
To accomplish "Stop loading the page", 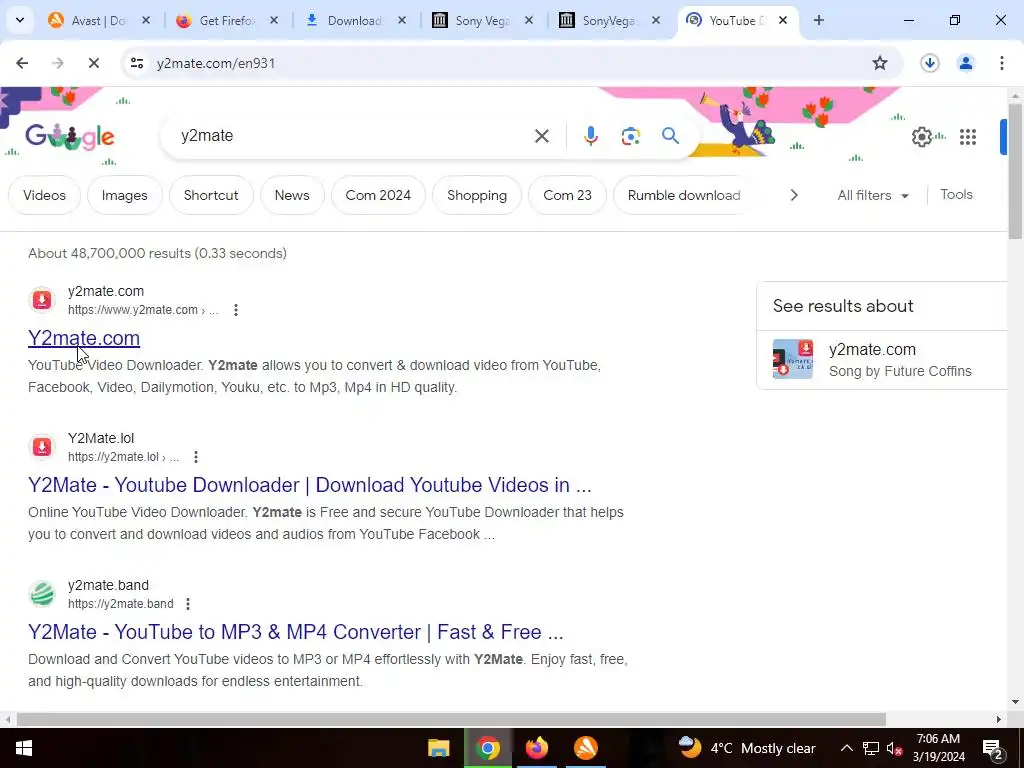I will (x=93, y=63).
